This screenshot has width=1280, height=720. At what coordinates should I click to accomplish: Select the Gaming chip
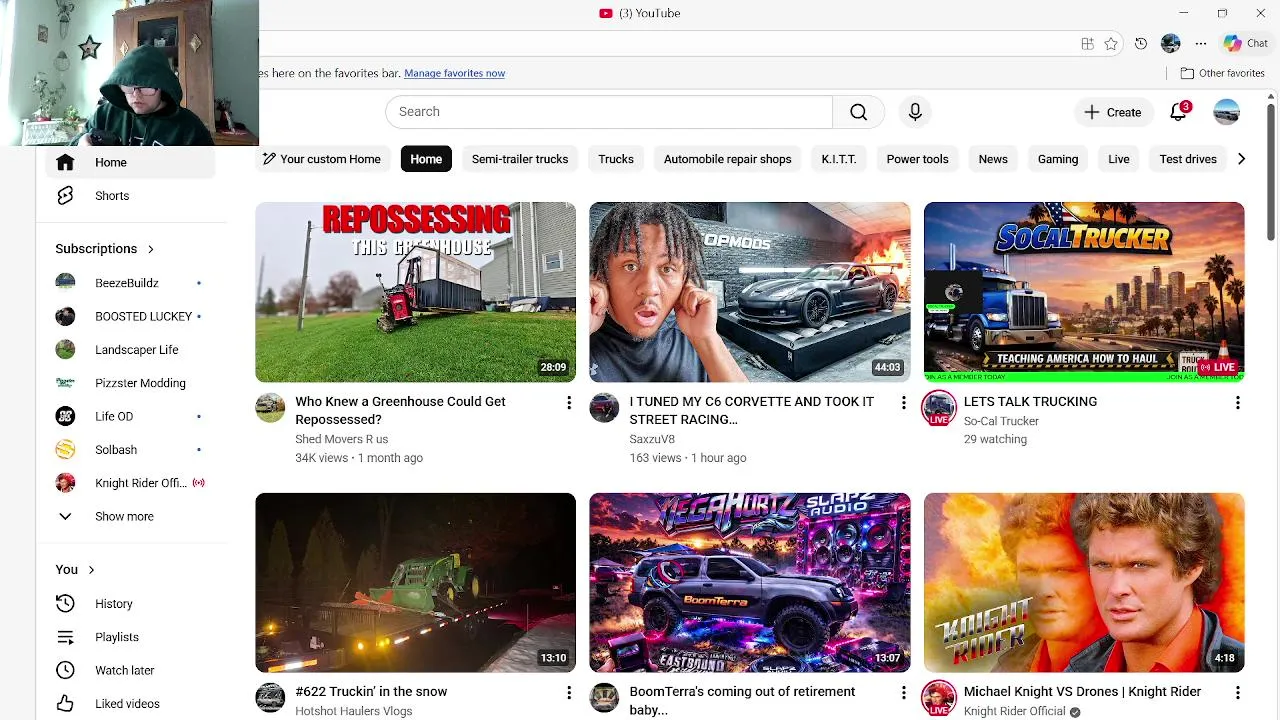tap(1058, 159)
